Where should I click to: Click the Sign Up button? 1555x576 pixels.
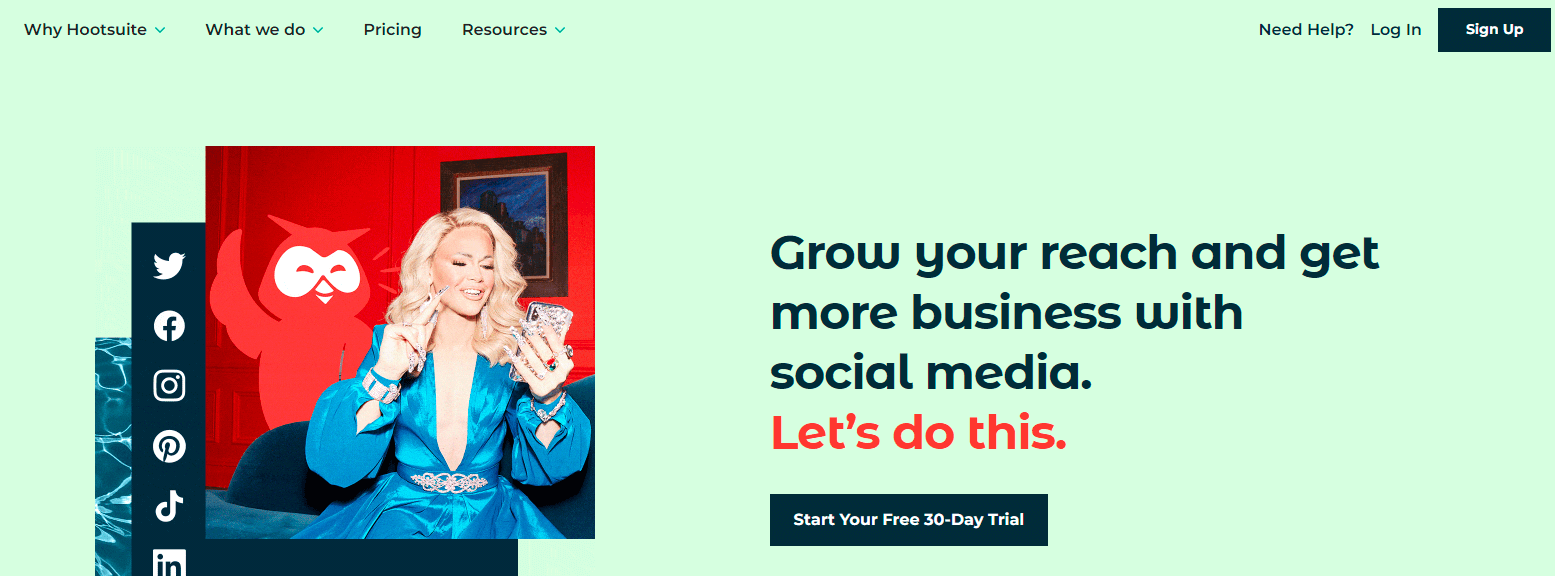pos(1494,30)
